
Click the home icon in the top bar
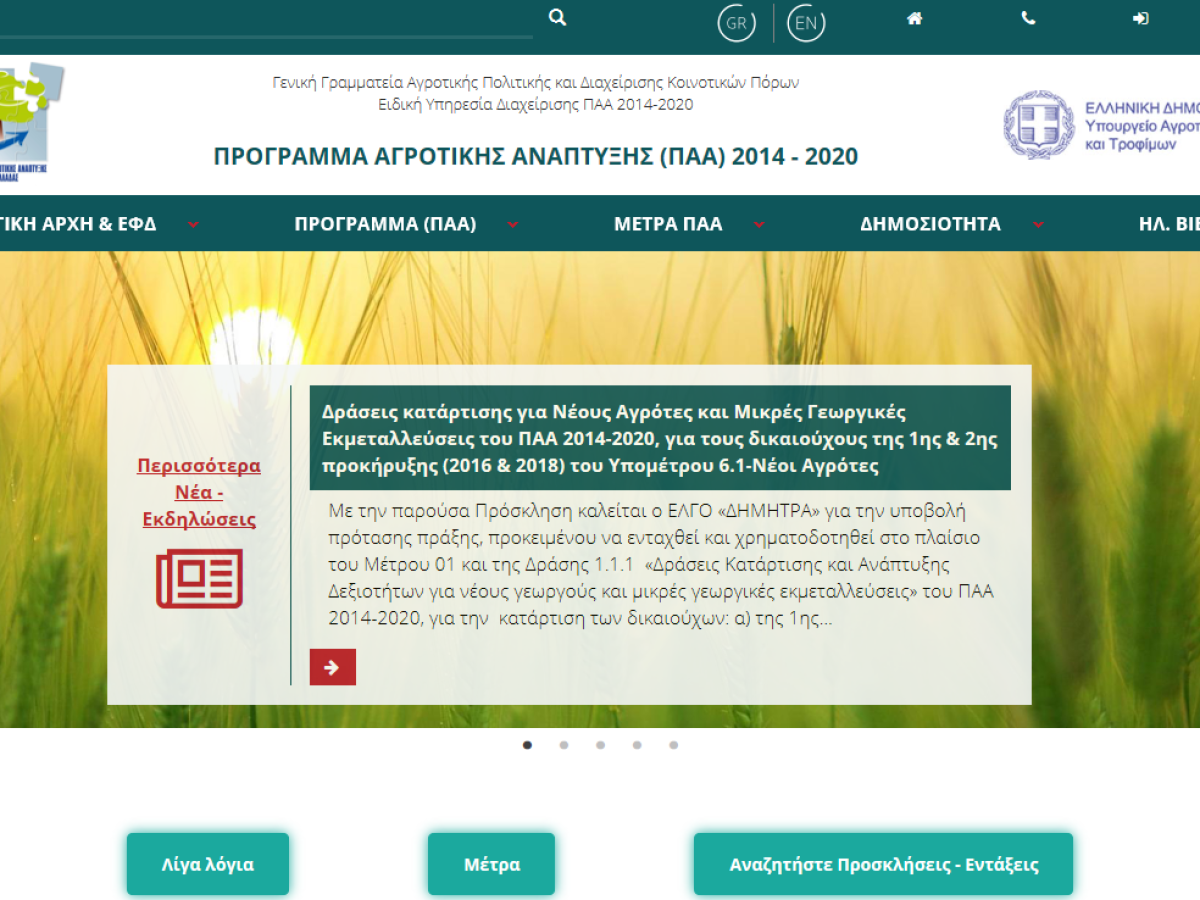pos(914,17)
